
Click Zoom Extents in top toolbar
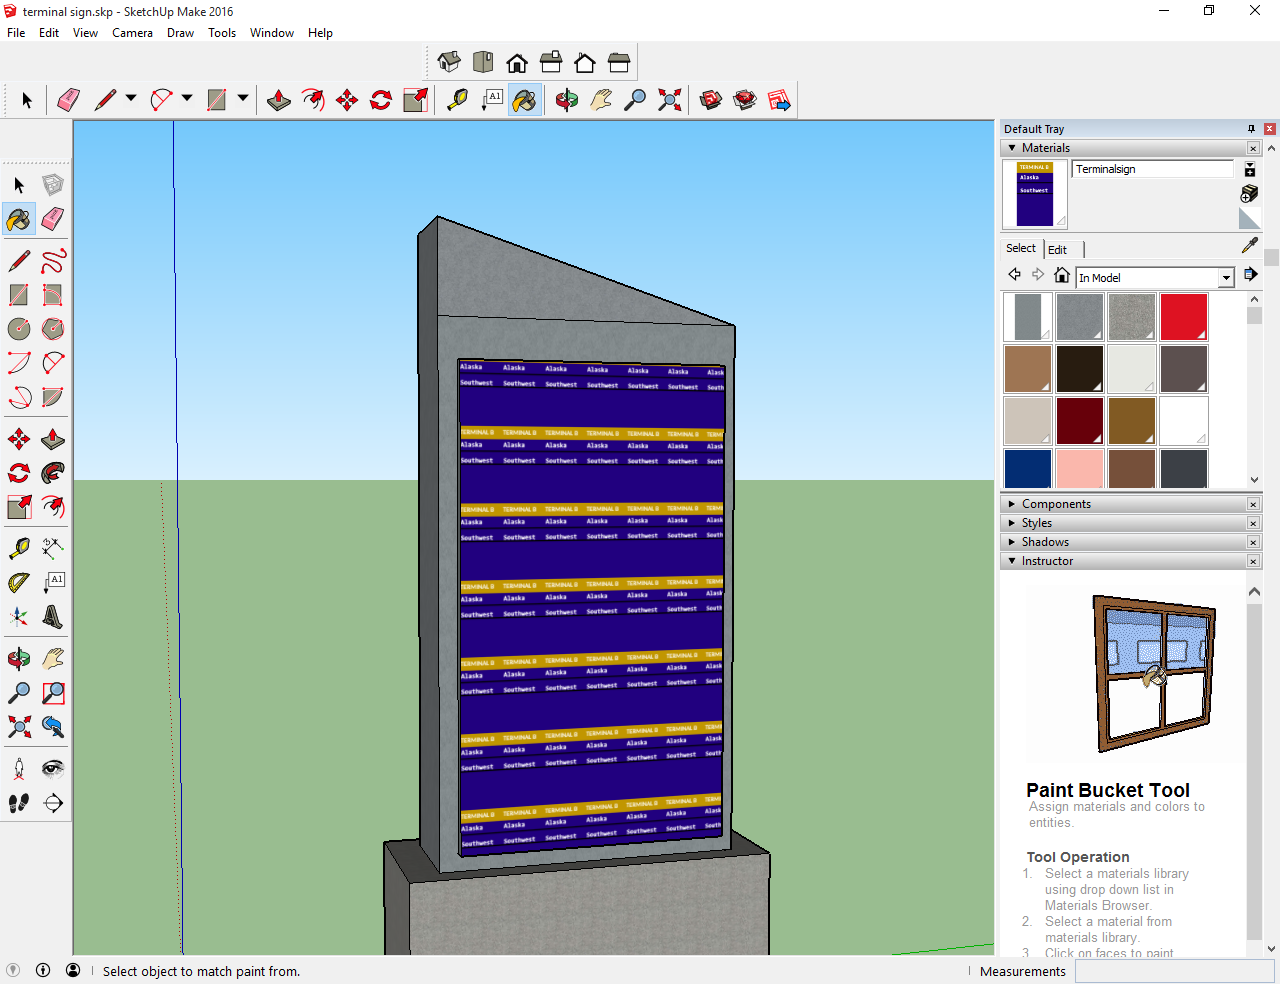coord(669,100)
